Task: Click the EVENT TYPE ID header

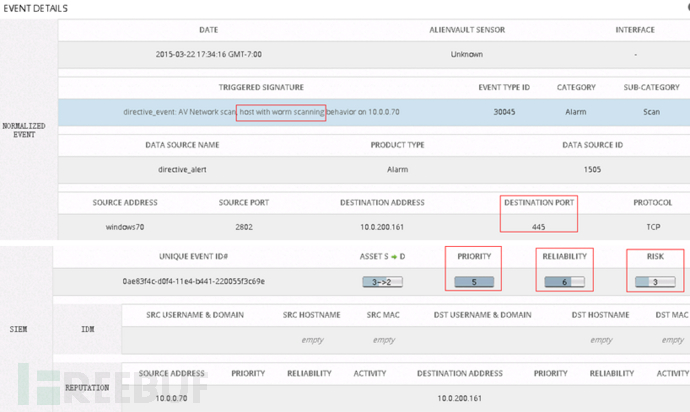Action: (504, 88)
